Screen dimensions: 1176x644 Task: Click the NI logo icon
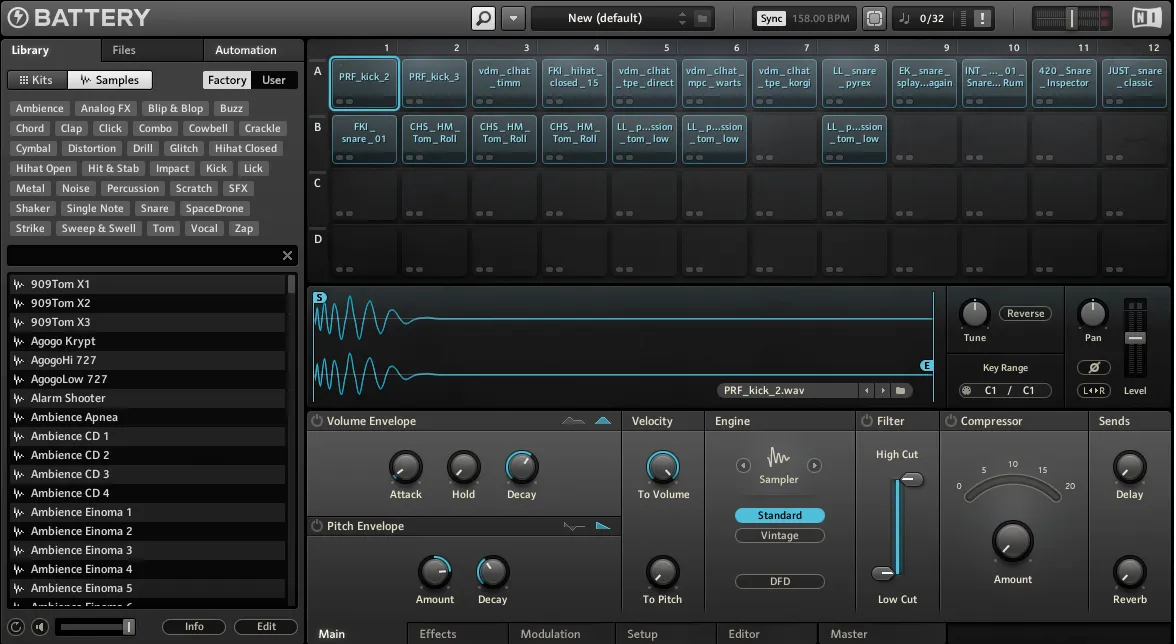click(1147, 17)
